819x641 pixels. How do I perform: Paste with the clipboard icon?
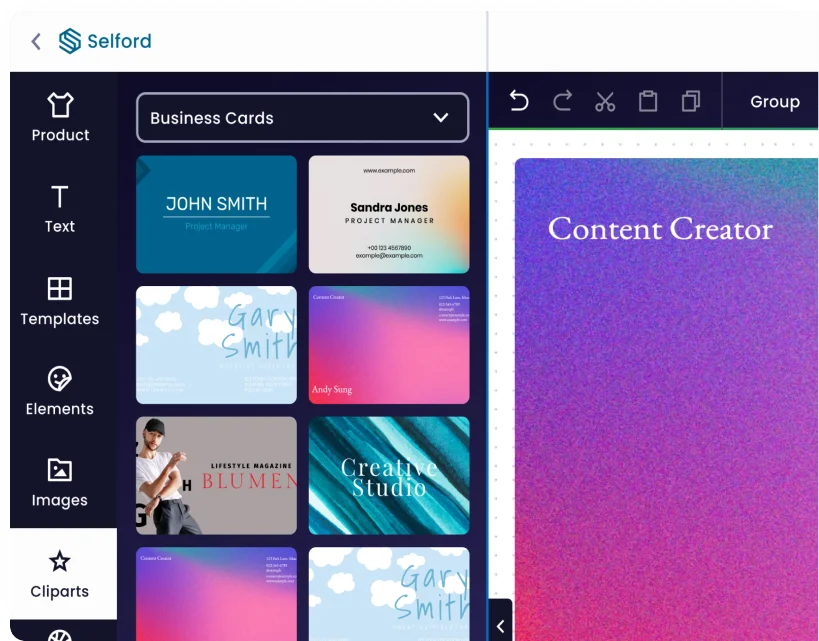click(648, 101)
